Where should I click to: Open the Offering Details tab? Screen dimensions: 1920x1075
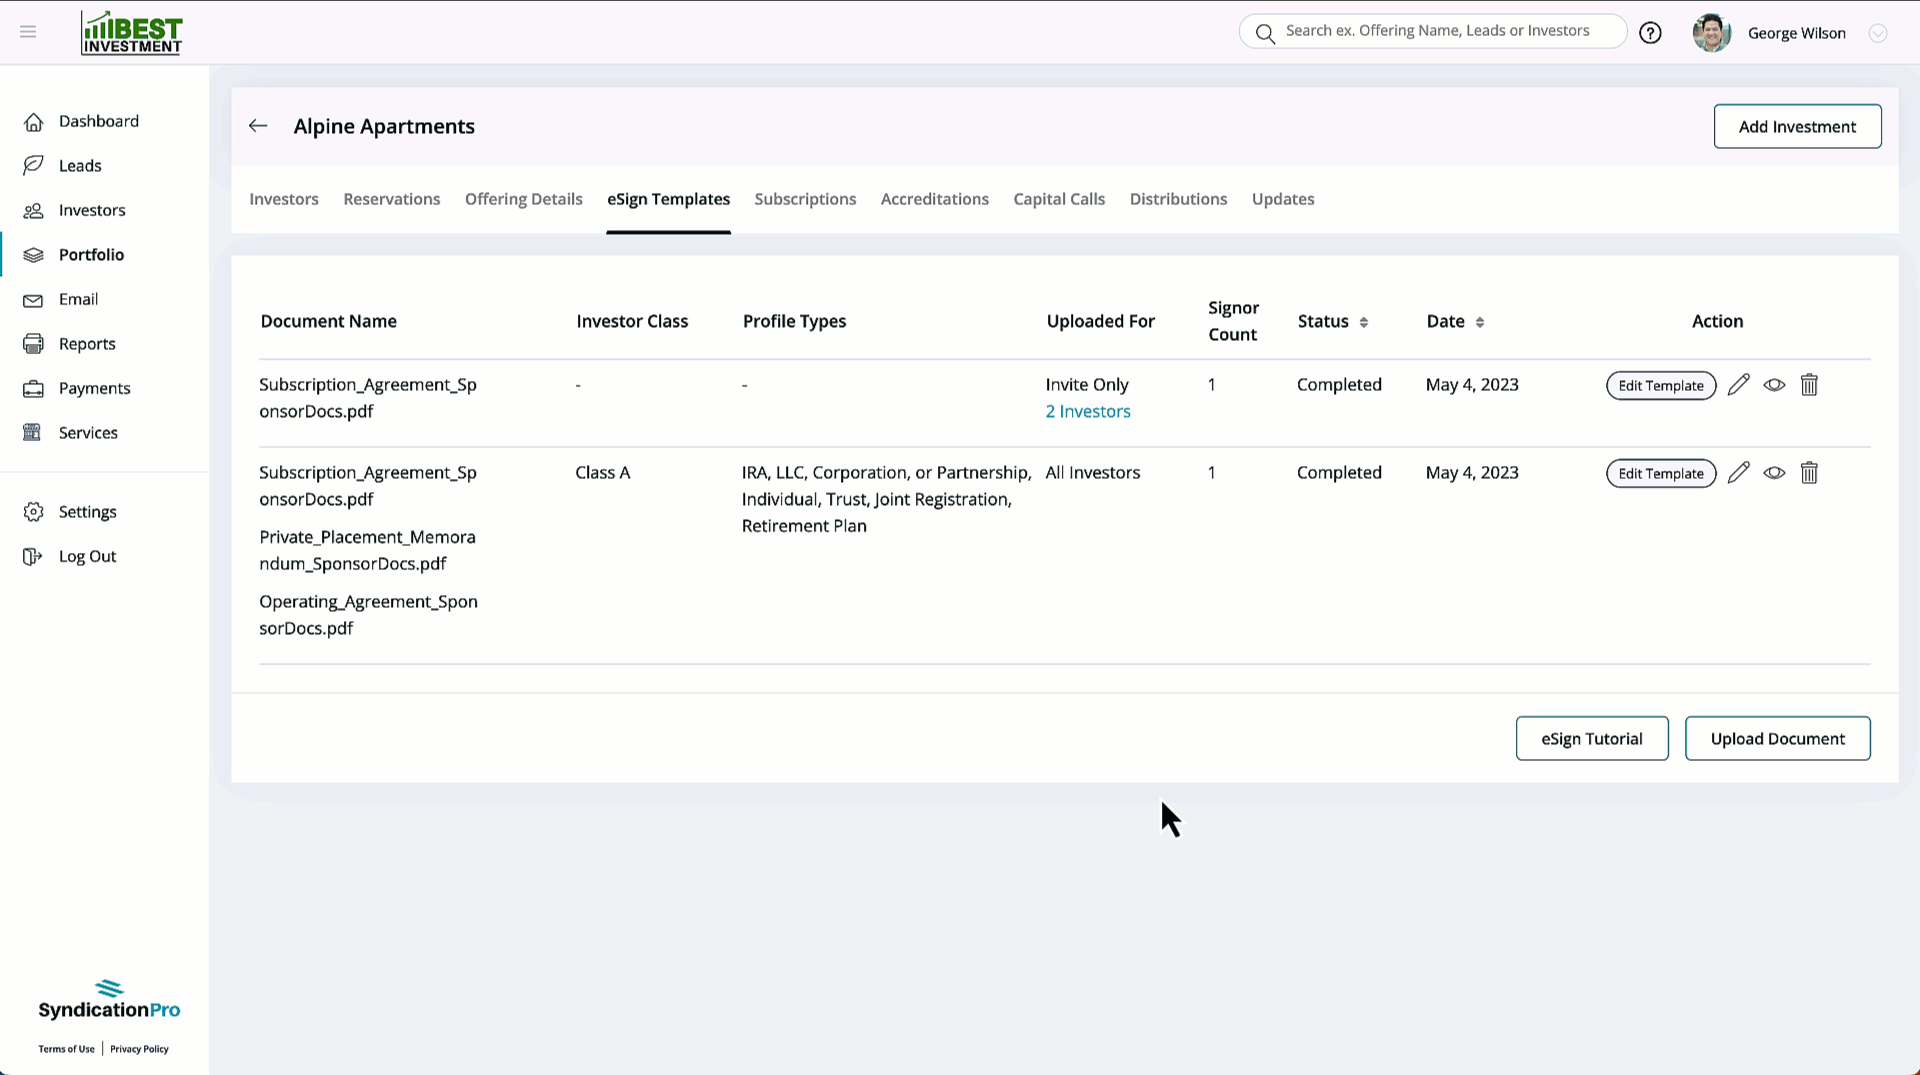point(524,199)
